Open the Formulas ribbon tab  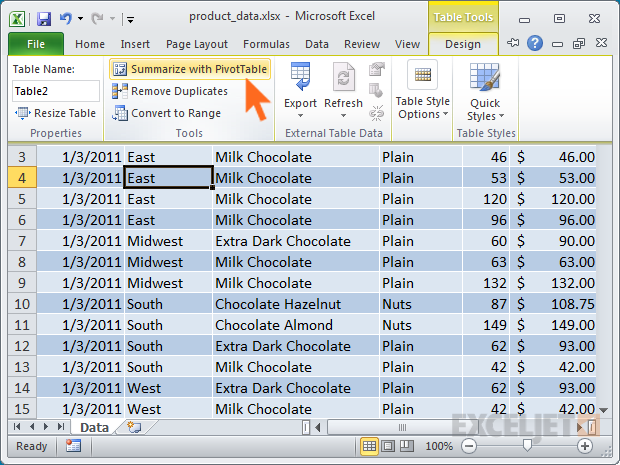coord(268,44)
